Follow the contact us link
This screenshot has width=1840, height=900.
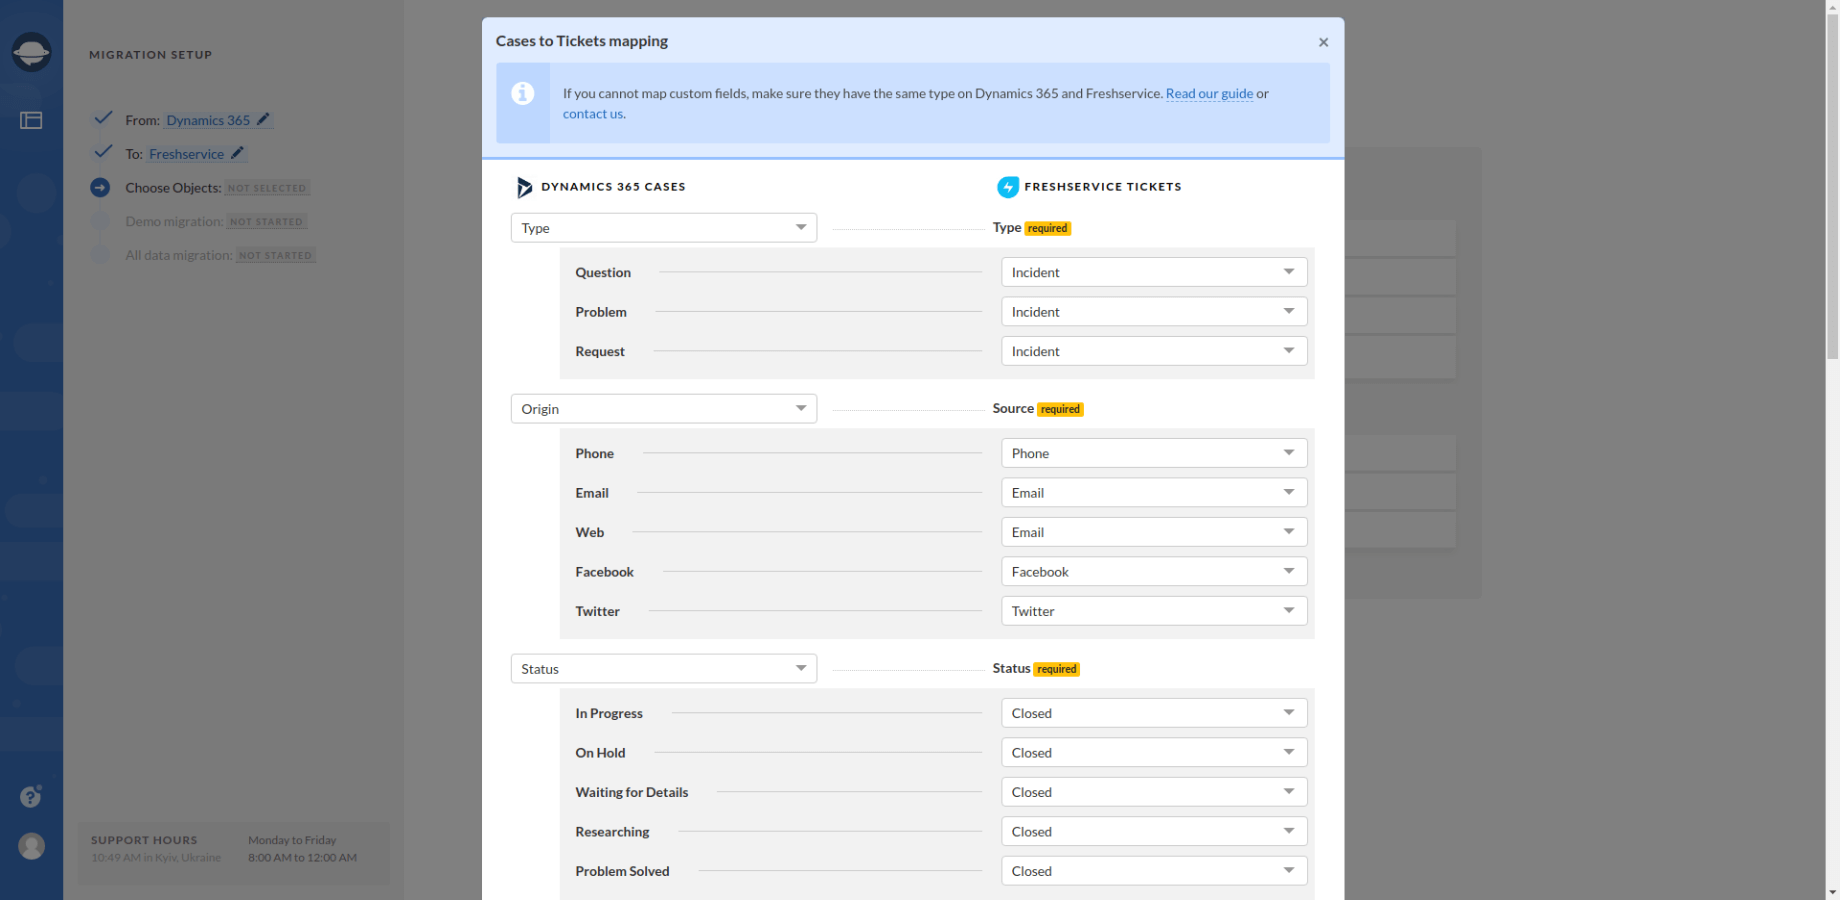coord(592,114)
